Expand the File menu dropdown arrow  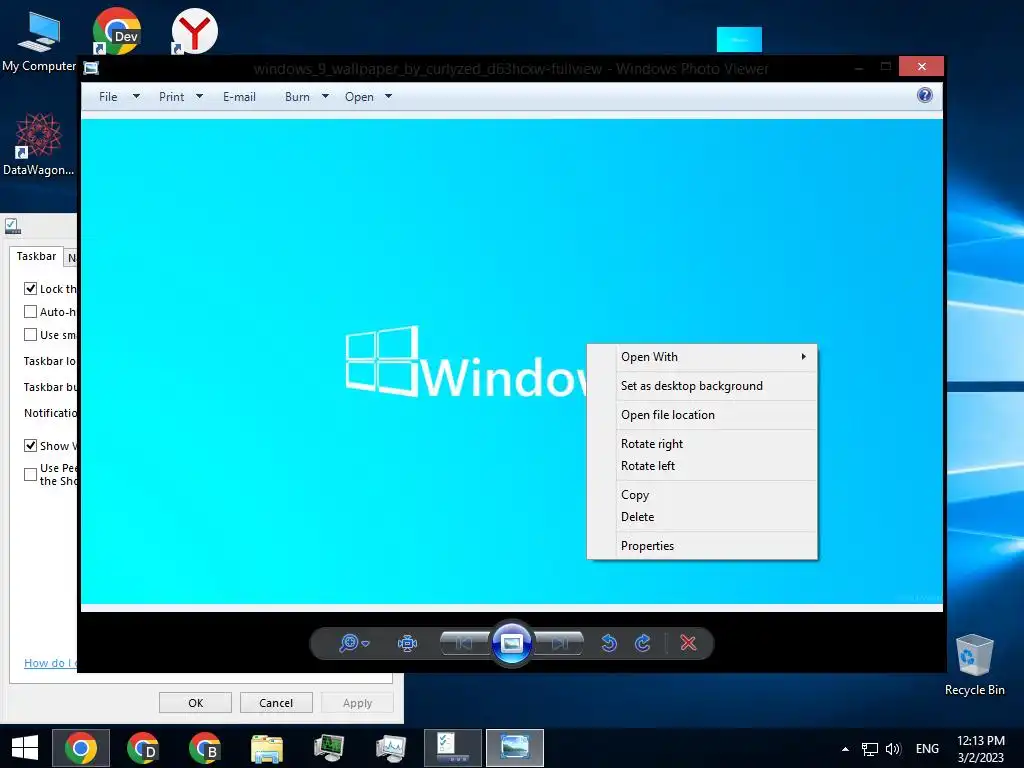[x=136, y=97]
